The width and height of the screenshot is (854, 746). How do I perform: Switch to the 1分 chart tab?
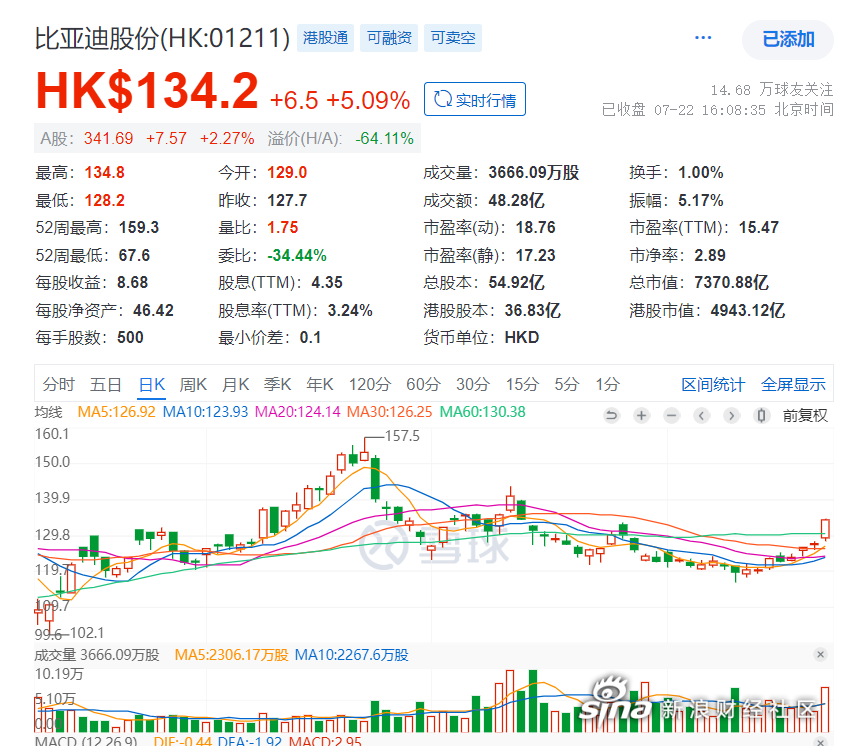click(x=607, y=384)
